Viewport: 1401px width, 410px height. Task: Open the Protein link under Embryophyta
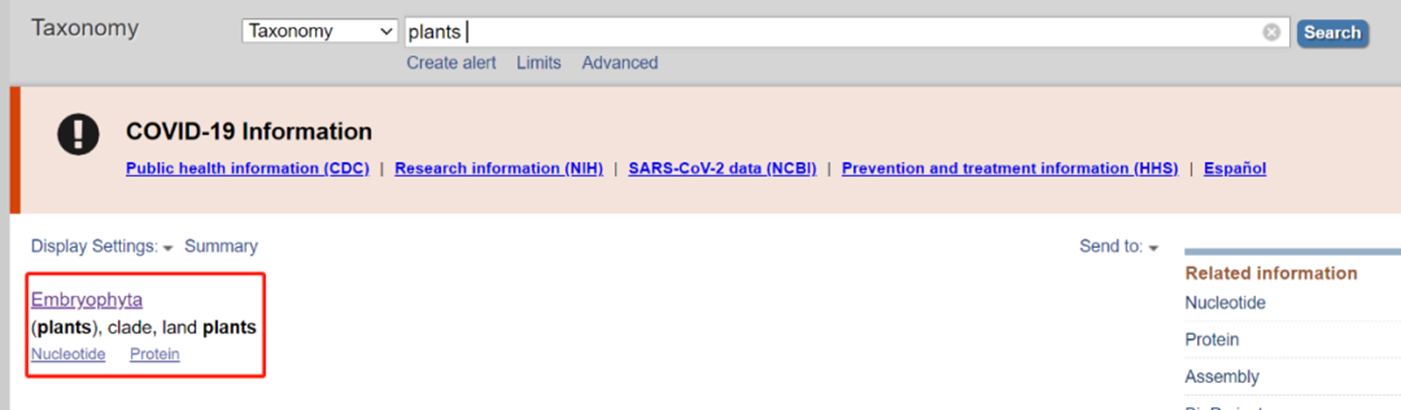[x=155, y=354]
